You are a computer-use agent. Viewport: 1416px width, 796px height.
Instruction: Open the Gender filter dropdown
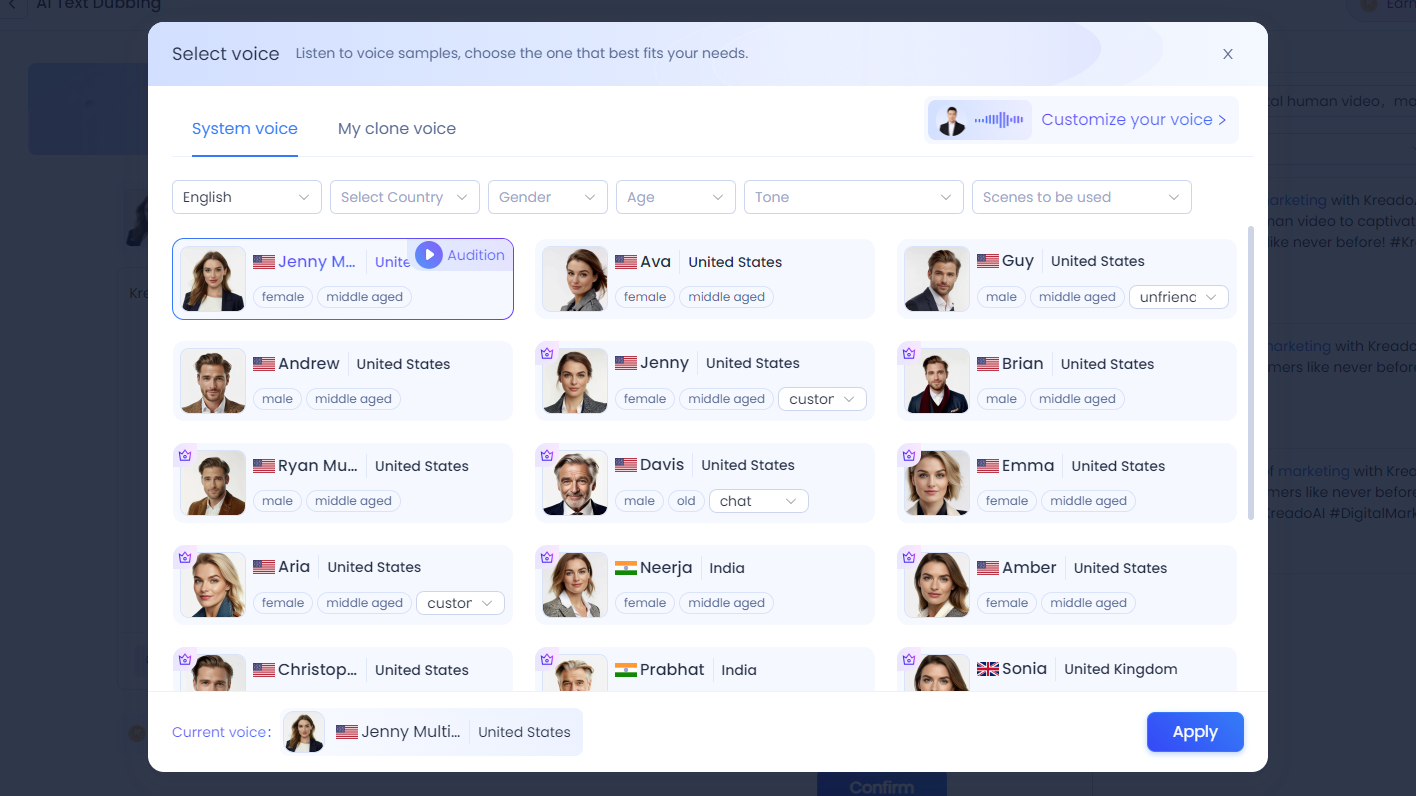[547, 197]
